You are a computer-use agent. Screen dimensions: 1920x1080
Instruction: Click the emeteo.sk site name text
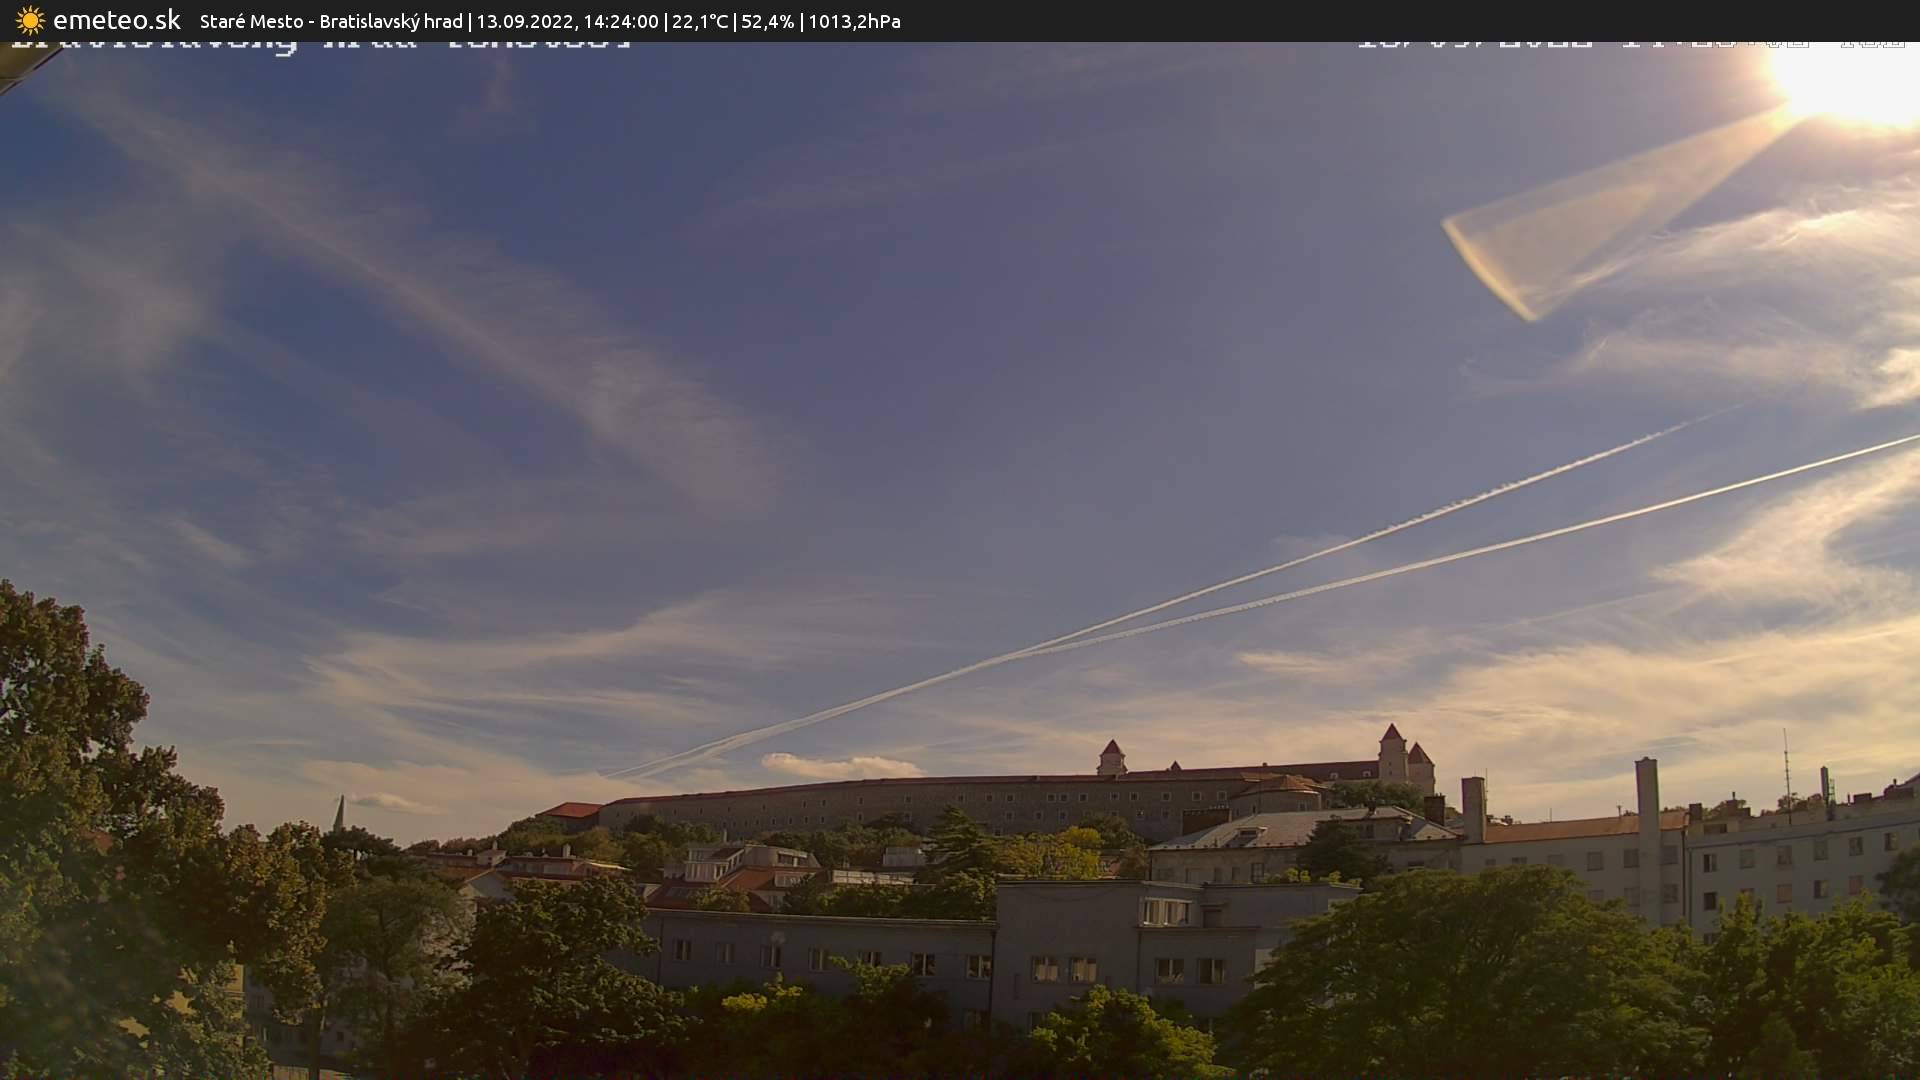click(x=117, y=21)
